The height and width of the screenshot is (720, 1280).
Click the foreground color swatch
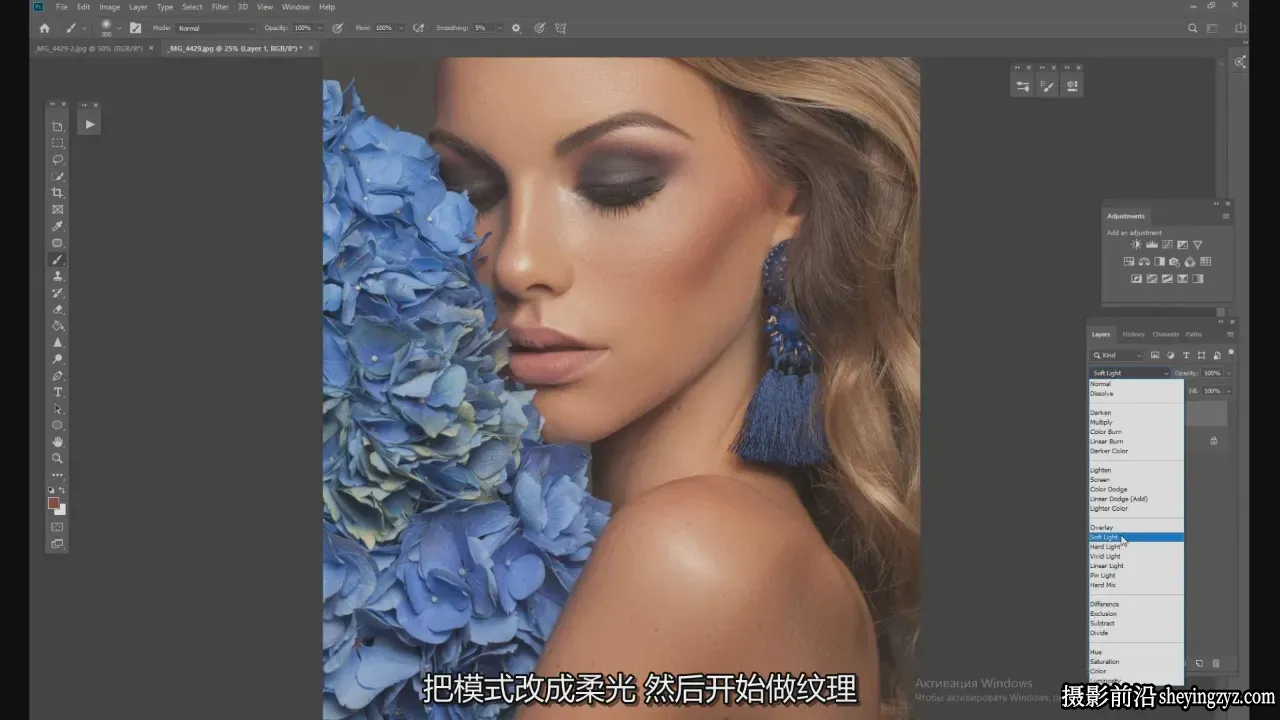click(x=54, y=503)
